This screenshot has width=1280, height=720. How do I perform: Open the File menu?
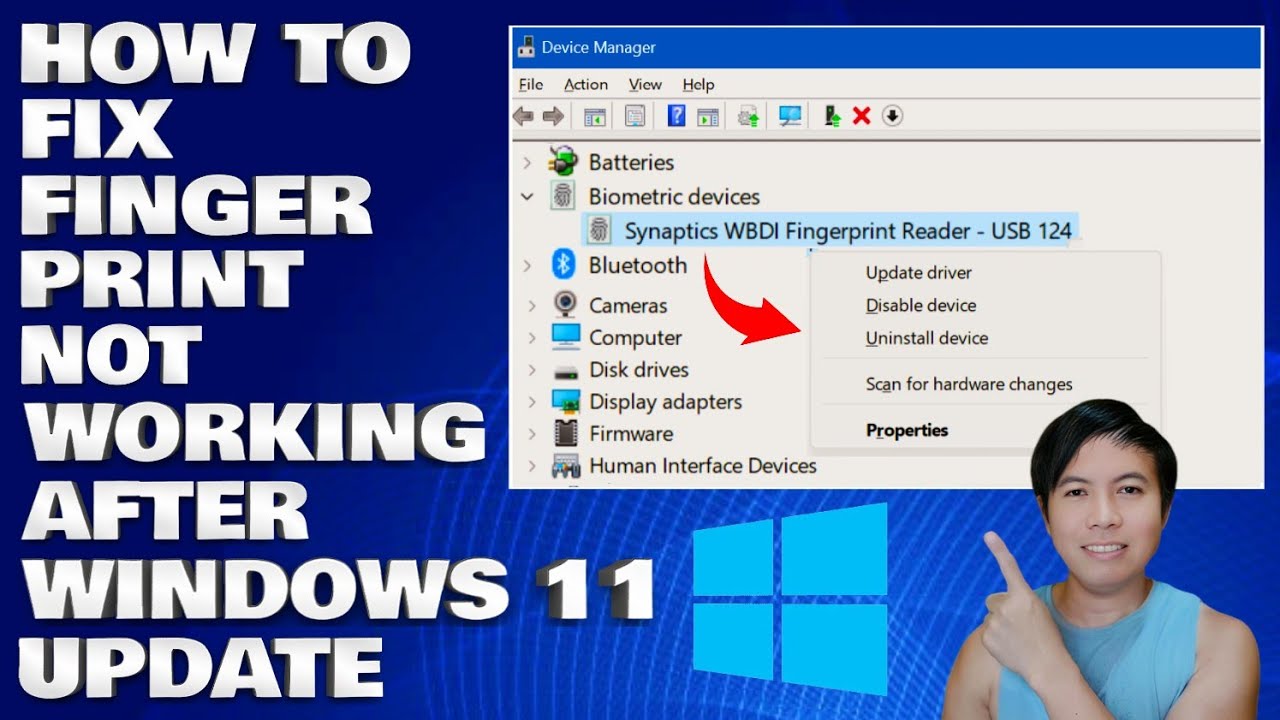[x=531, y=84]
